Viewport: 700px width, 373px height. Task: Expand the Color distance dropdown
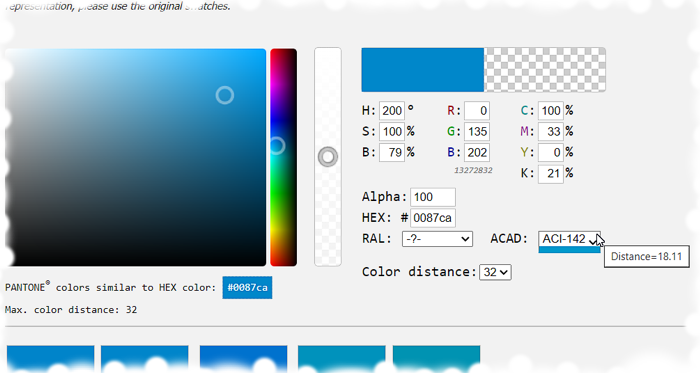coord(495,272)
